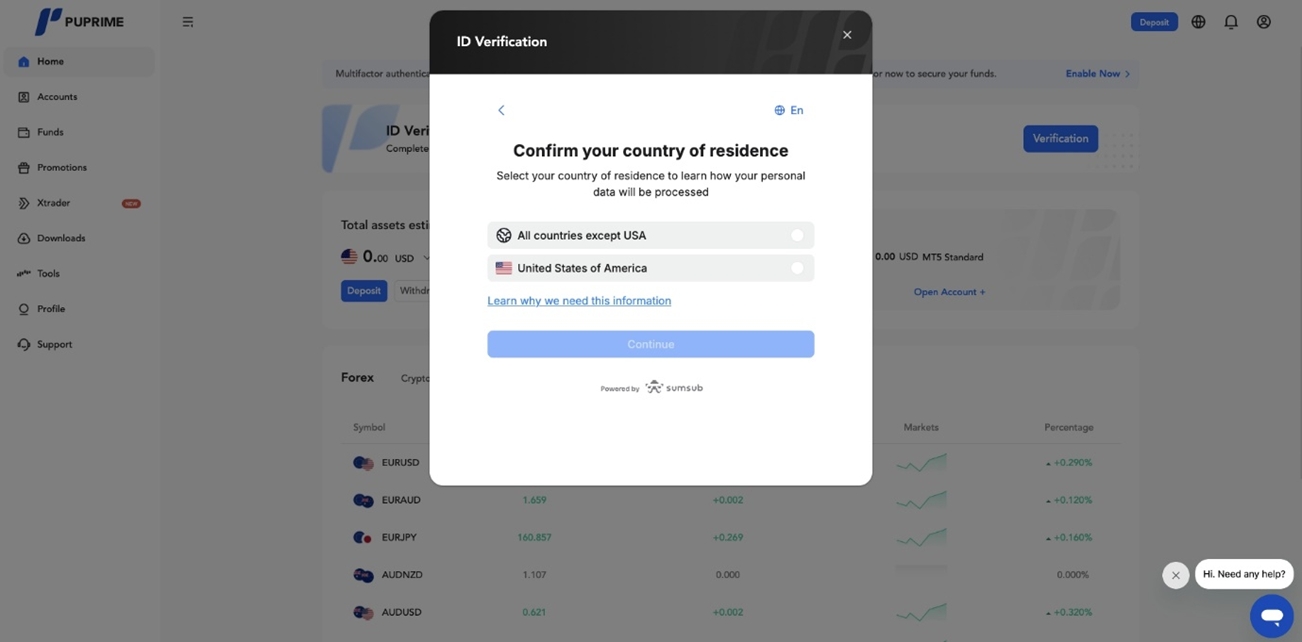The width and height of the screenshot is (1302, 642).
Task: Select 'All countries except USA' radio option
Action: pos(796,236)
